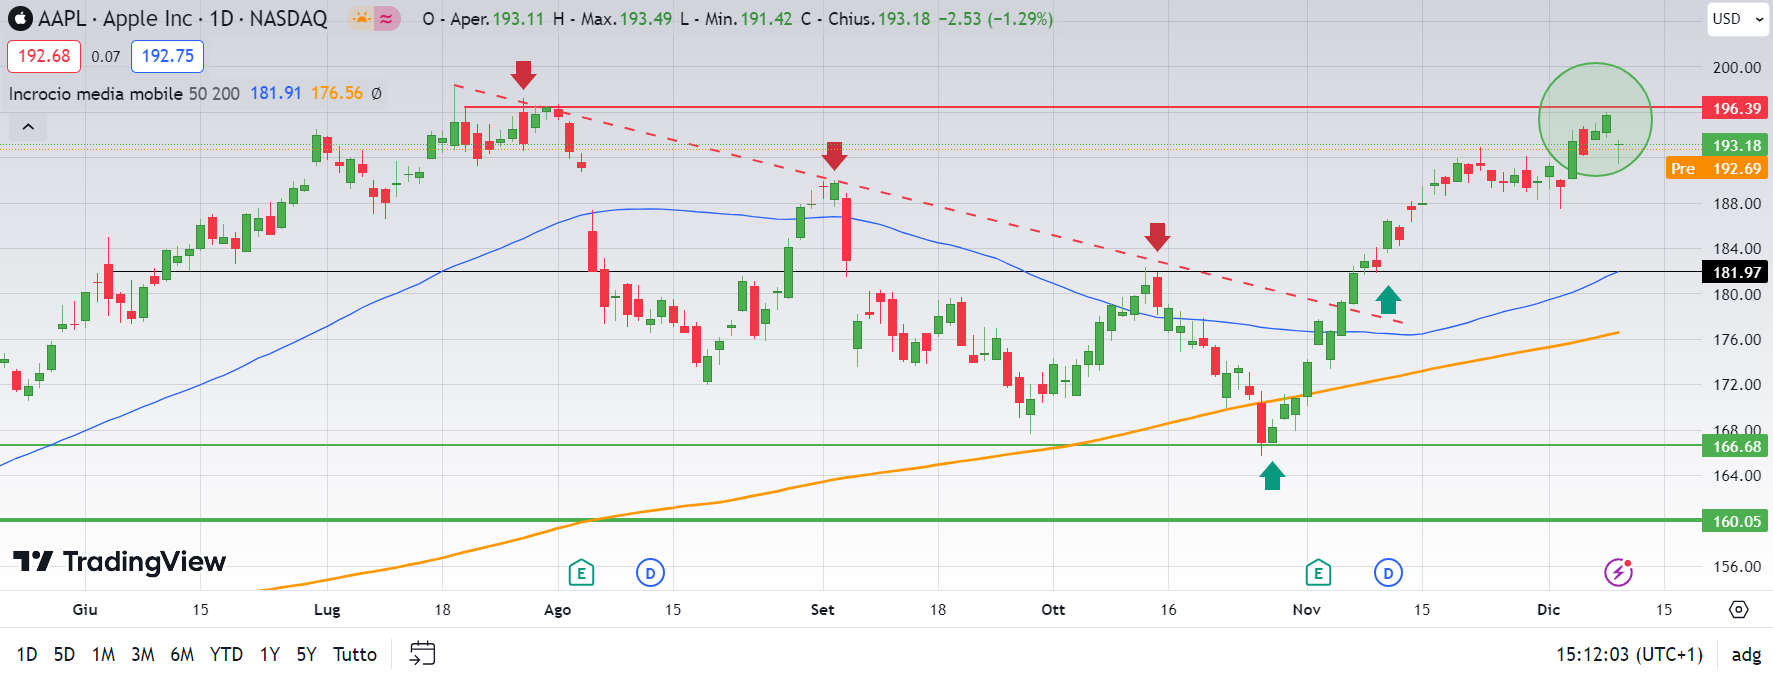
Task: Click the 188.00 price axis tick
Action: point(1737,203)
